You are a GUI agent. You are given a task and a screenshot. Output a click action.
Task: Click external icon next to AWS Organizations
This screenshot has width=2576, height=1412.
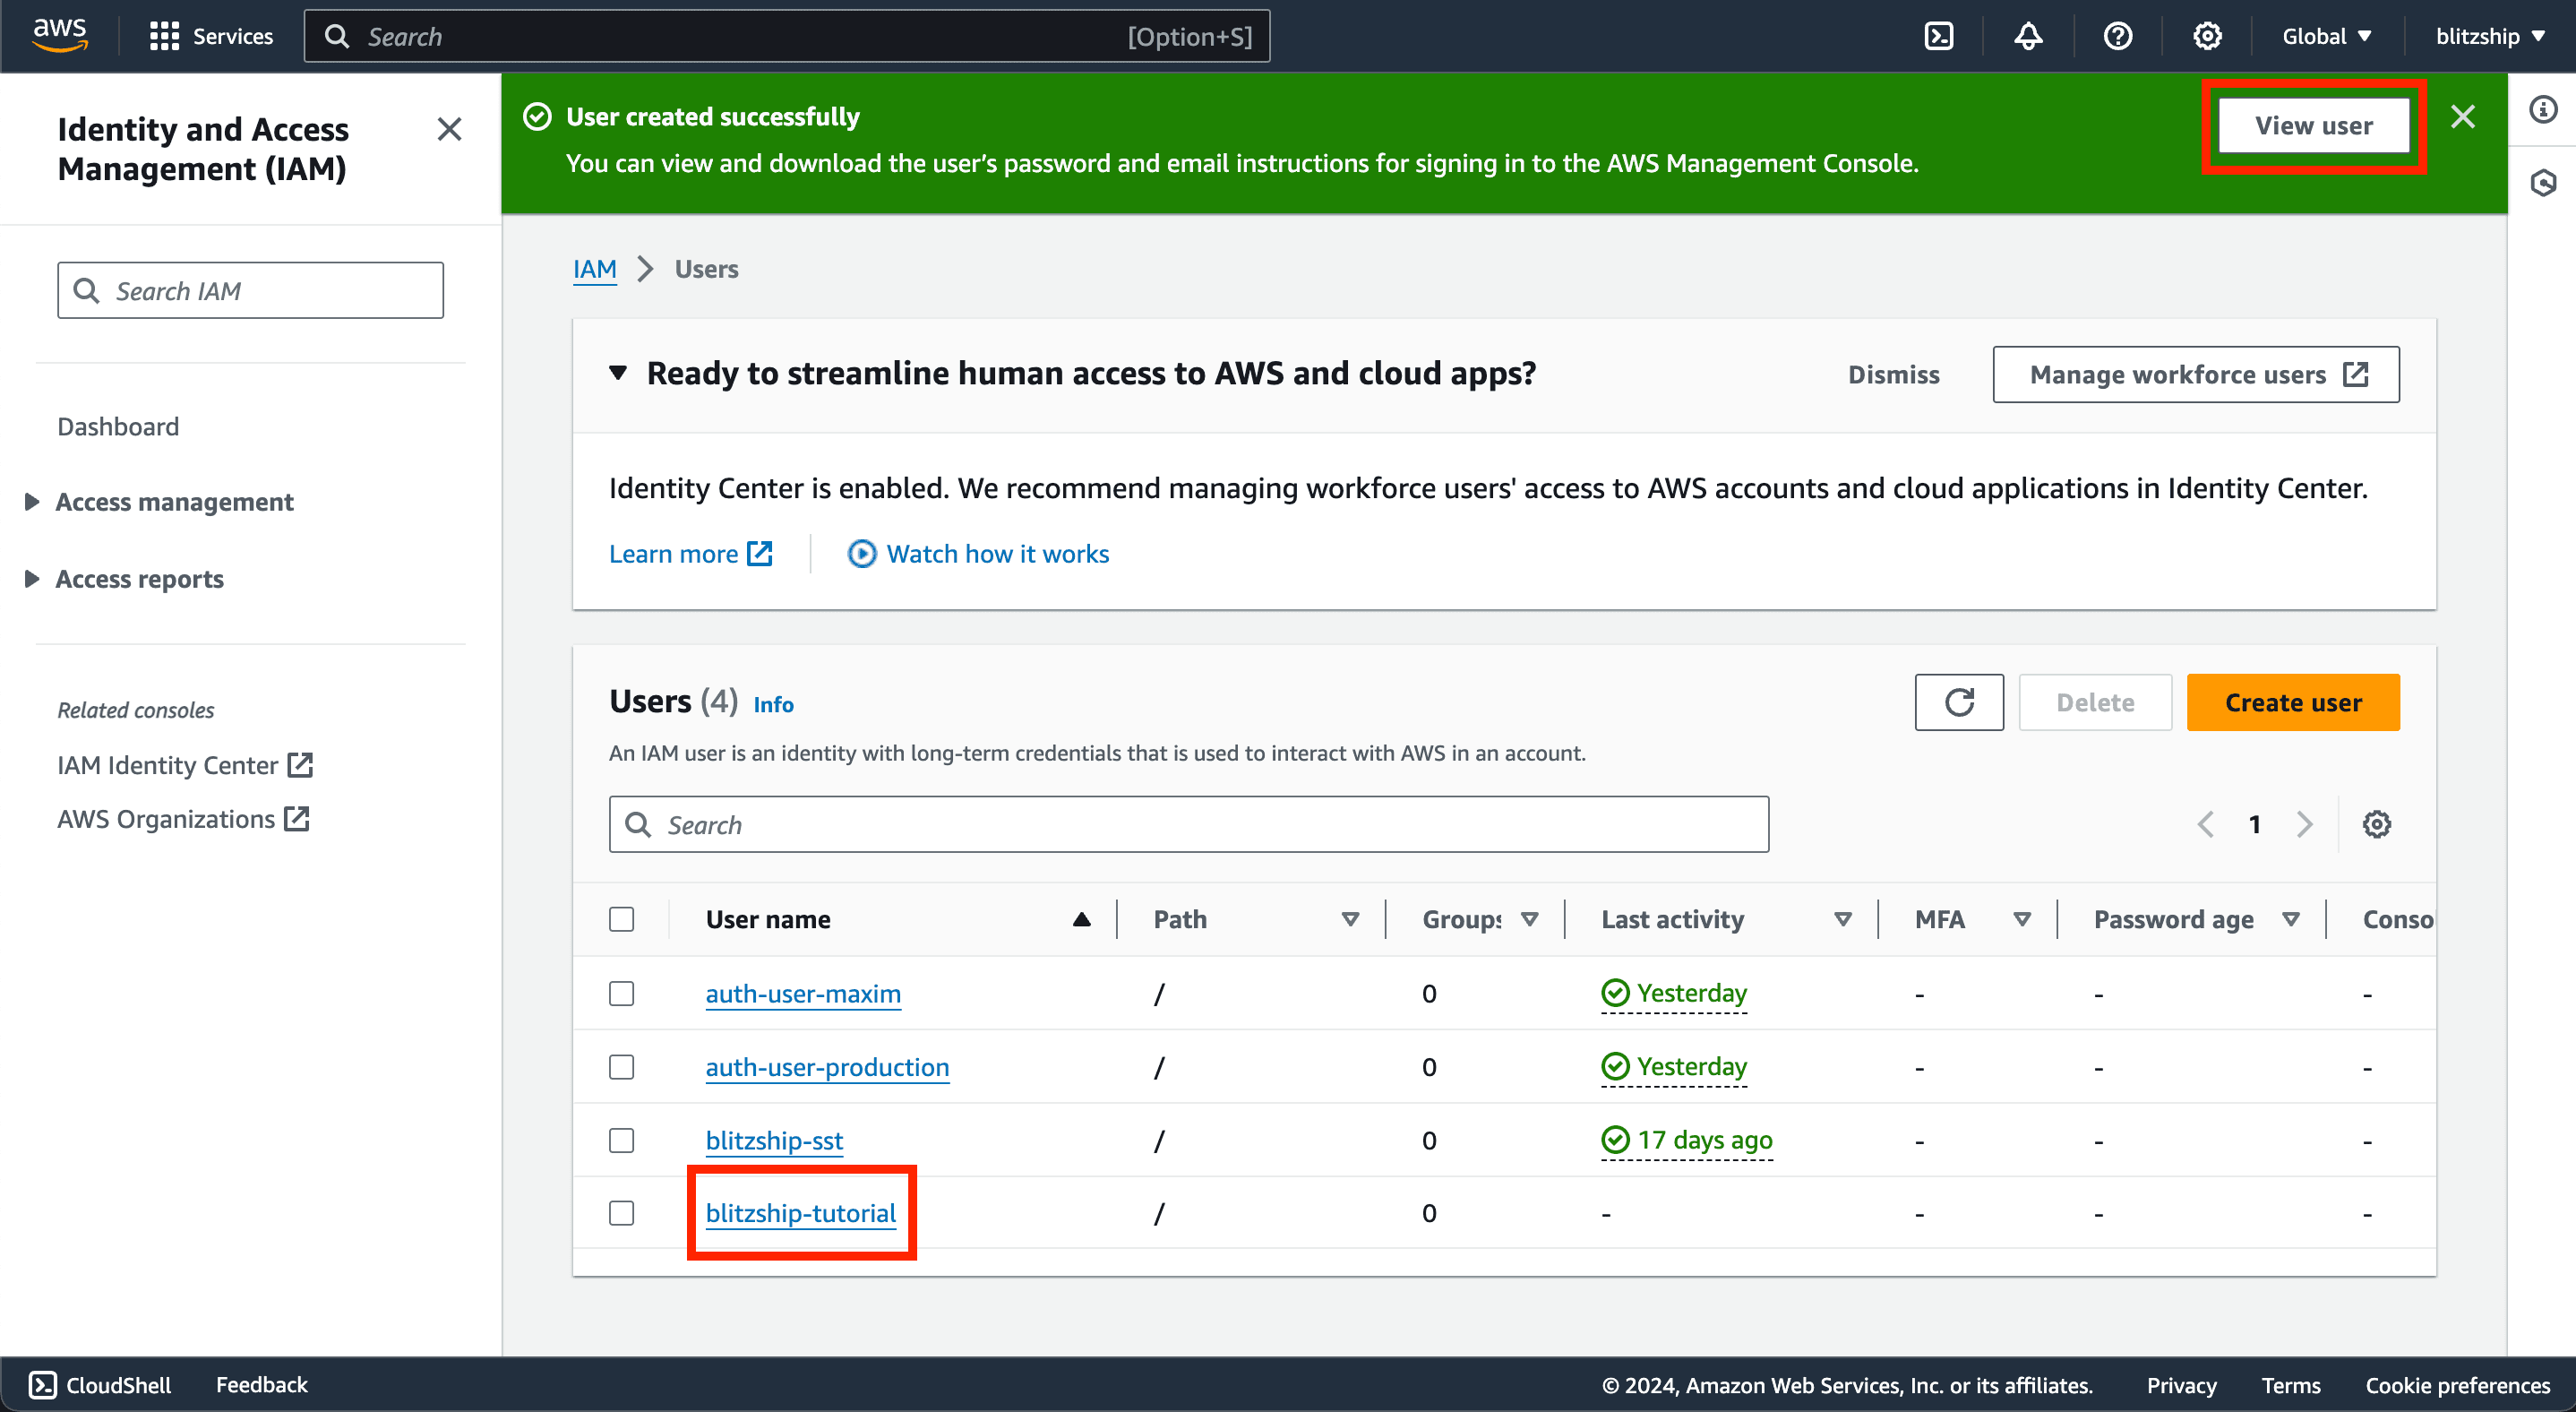tap(296, 819)
